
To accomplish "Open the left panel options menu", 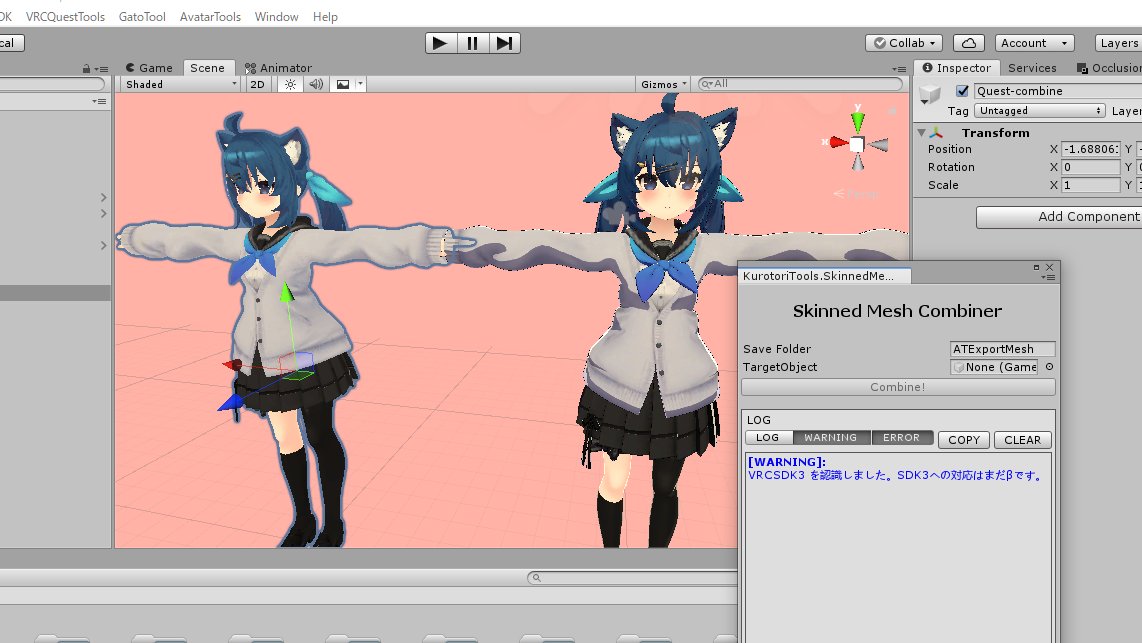I will (x=103, y=69).
